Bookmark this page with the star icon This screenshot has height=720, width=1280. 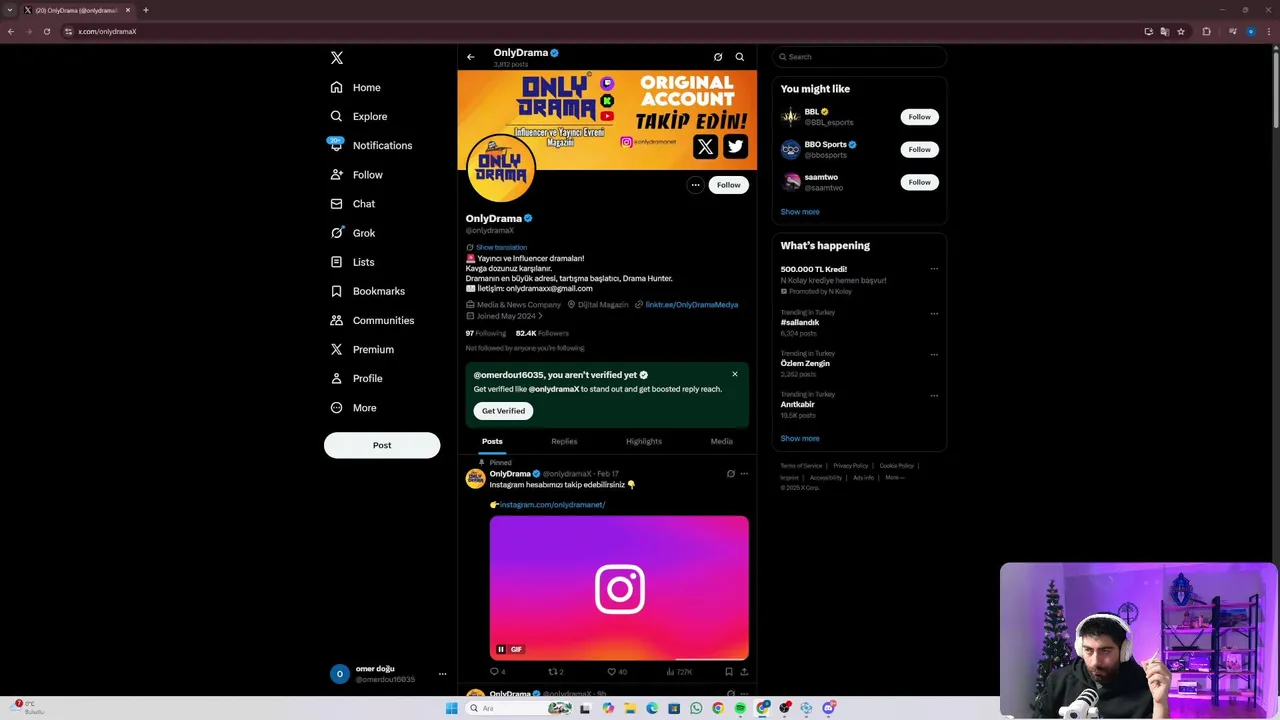[1181, 31]
